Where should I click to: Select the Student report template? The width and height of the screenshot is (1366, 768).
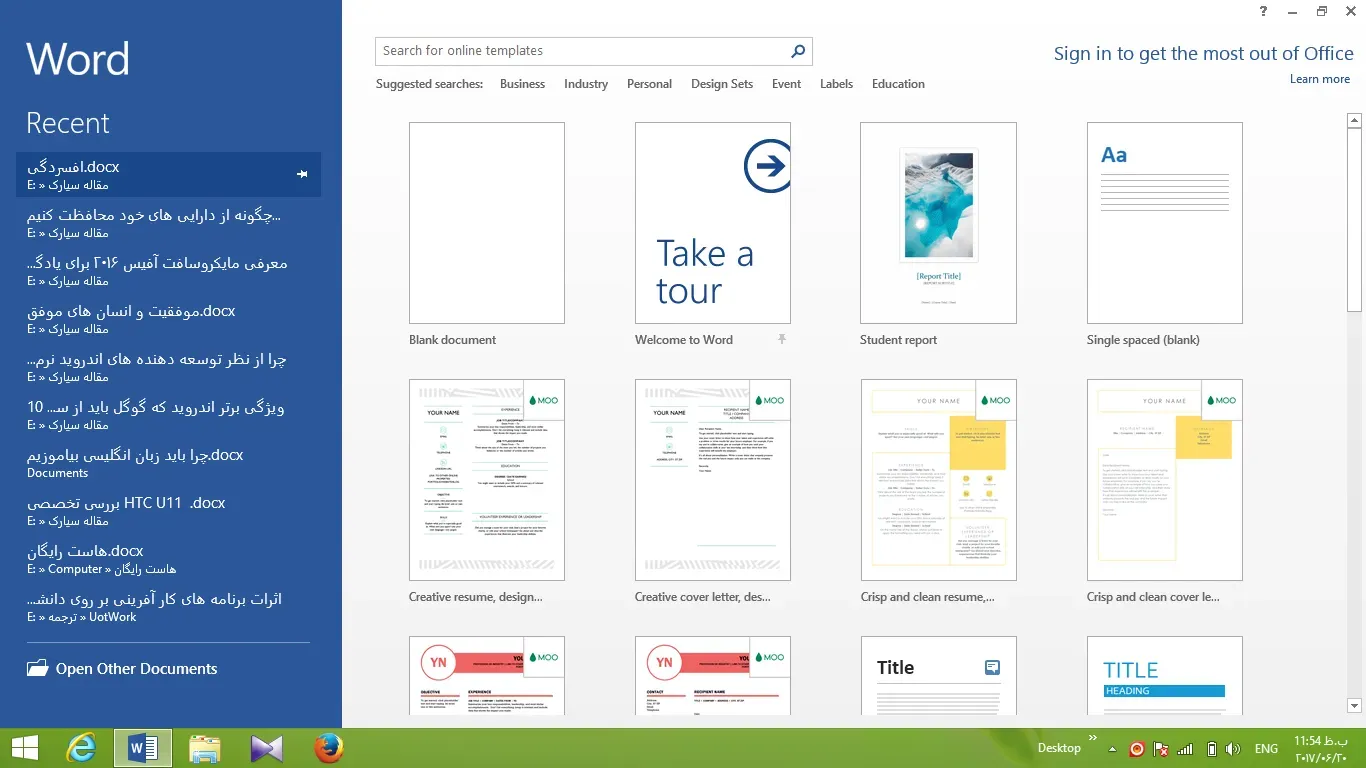click(x=938, y=223)
